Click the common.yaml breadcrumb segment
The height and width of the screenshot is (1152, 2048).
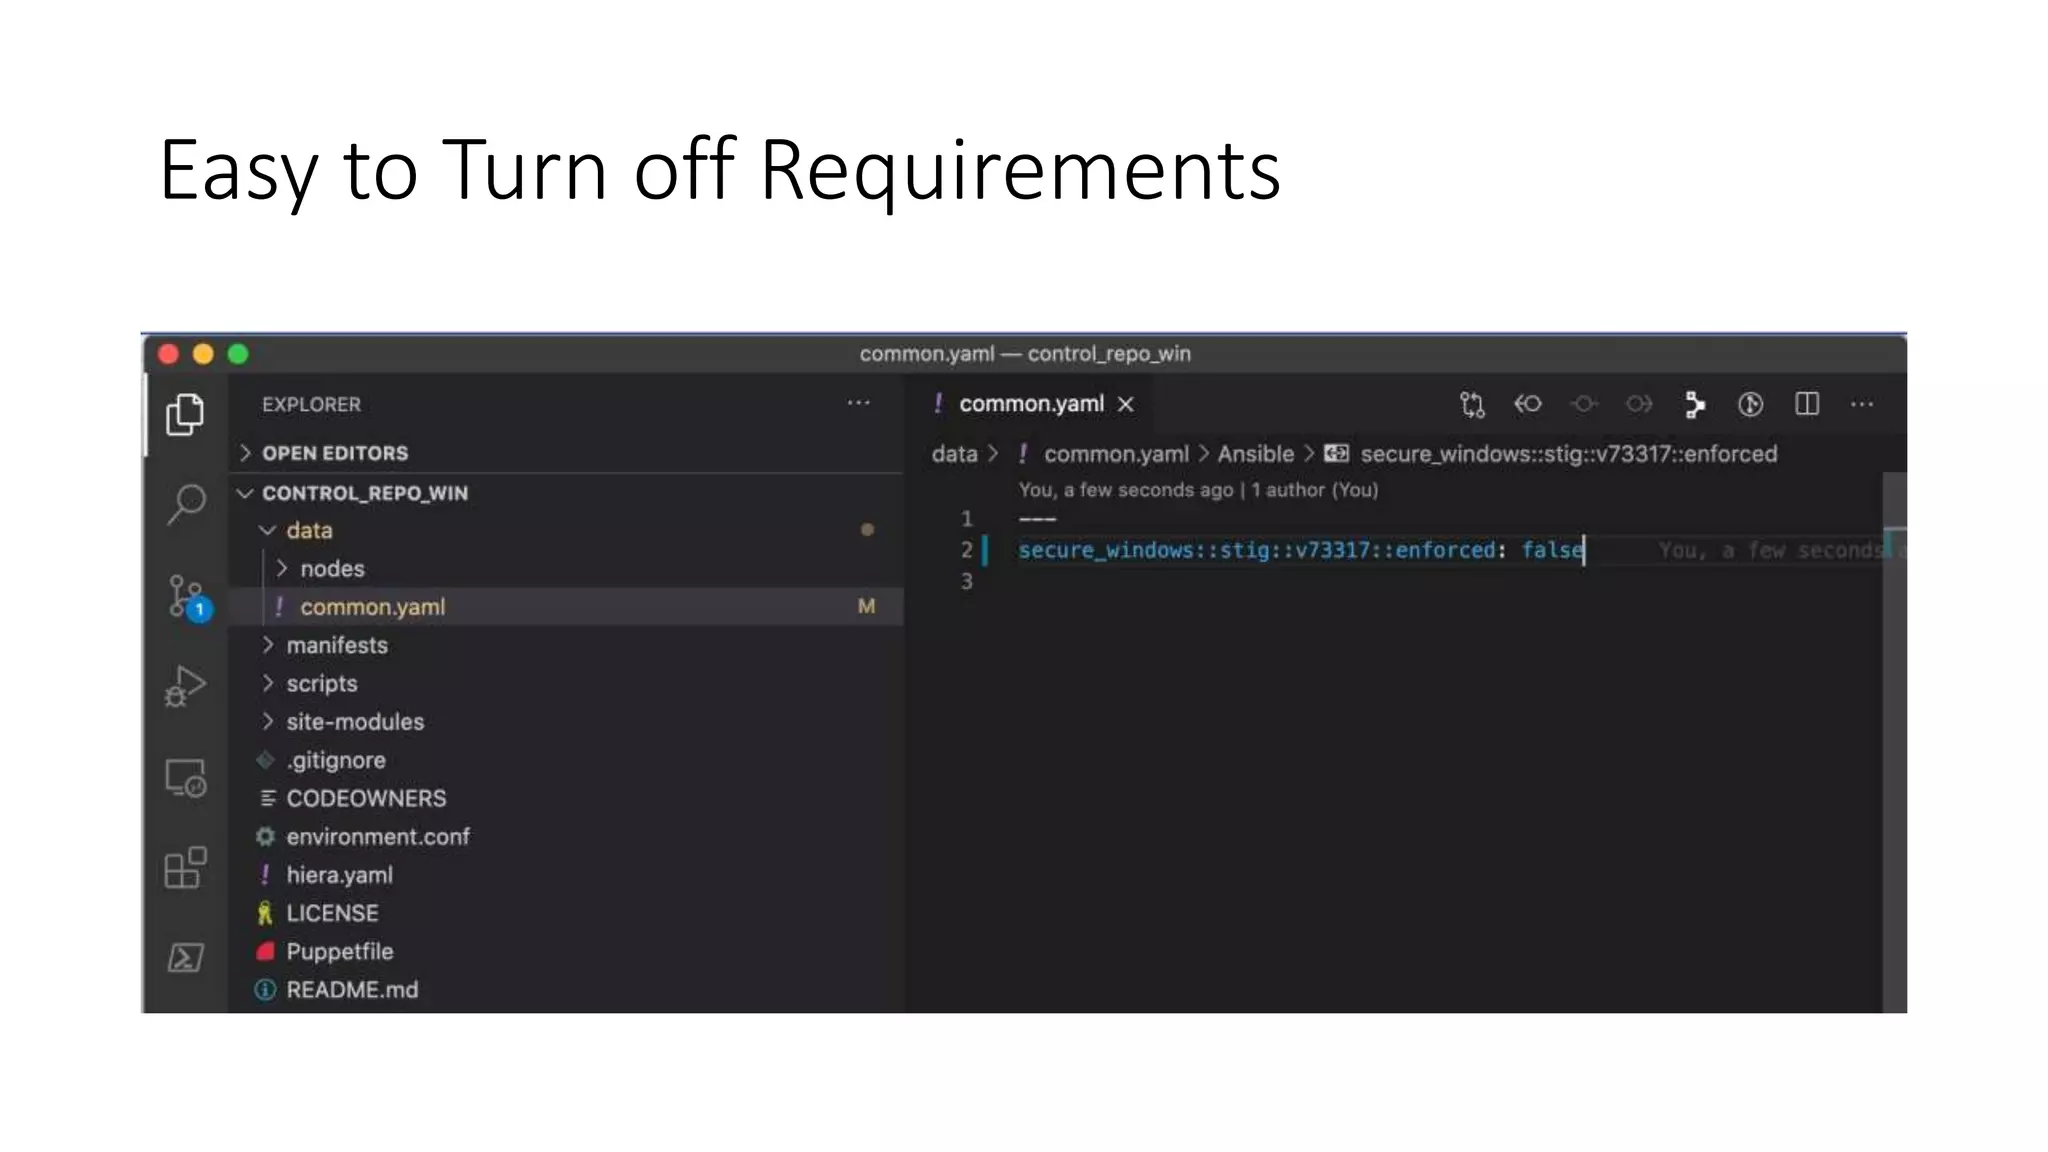pos(1116,454)
